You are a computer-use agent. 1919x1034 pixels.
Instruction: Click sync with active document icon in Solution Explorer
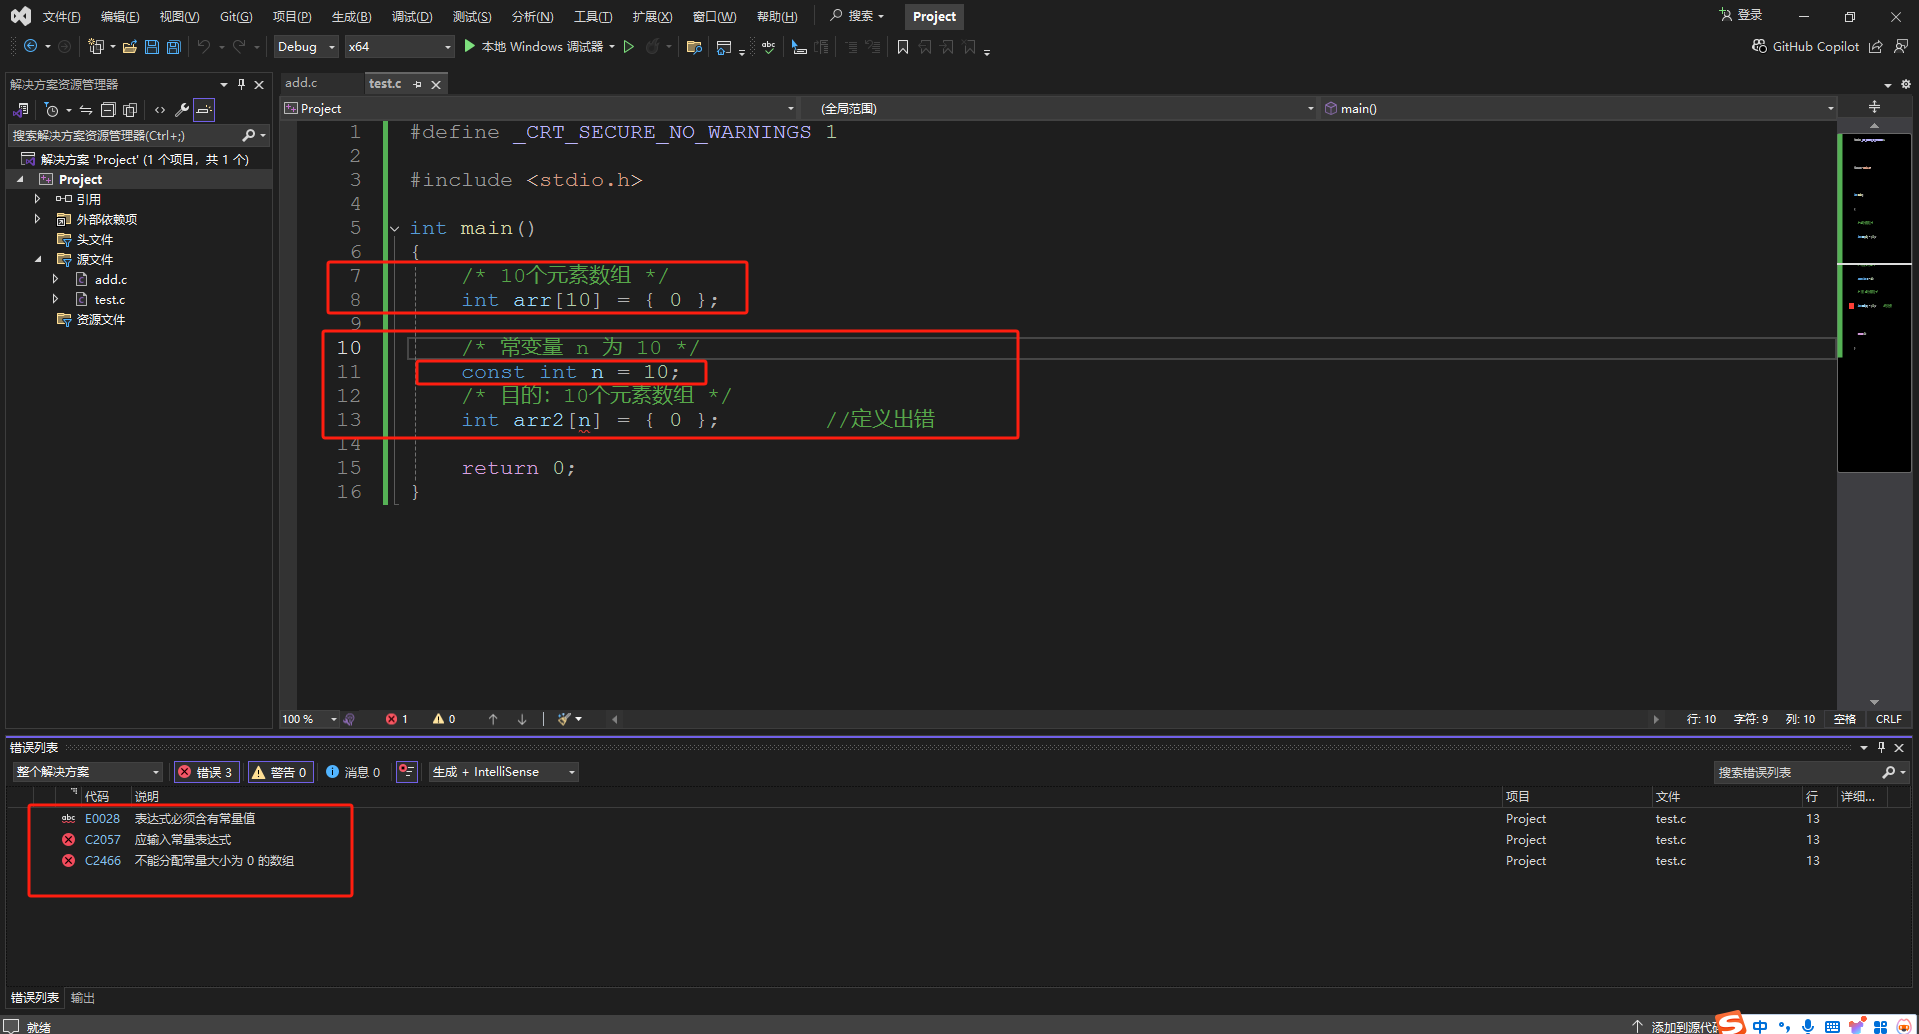pyautogui.click(x=86, y=110)
